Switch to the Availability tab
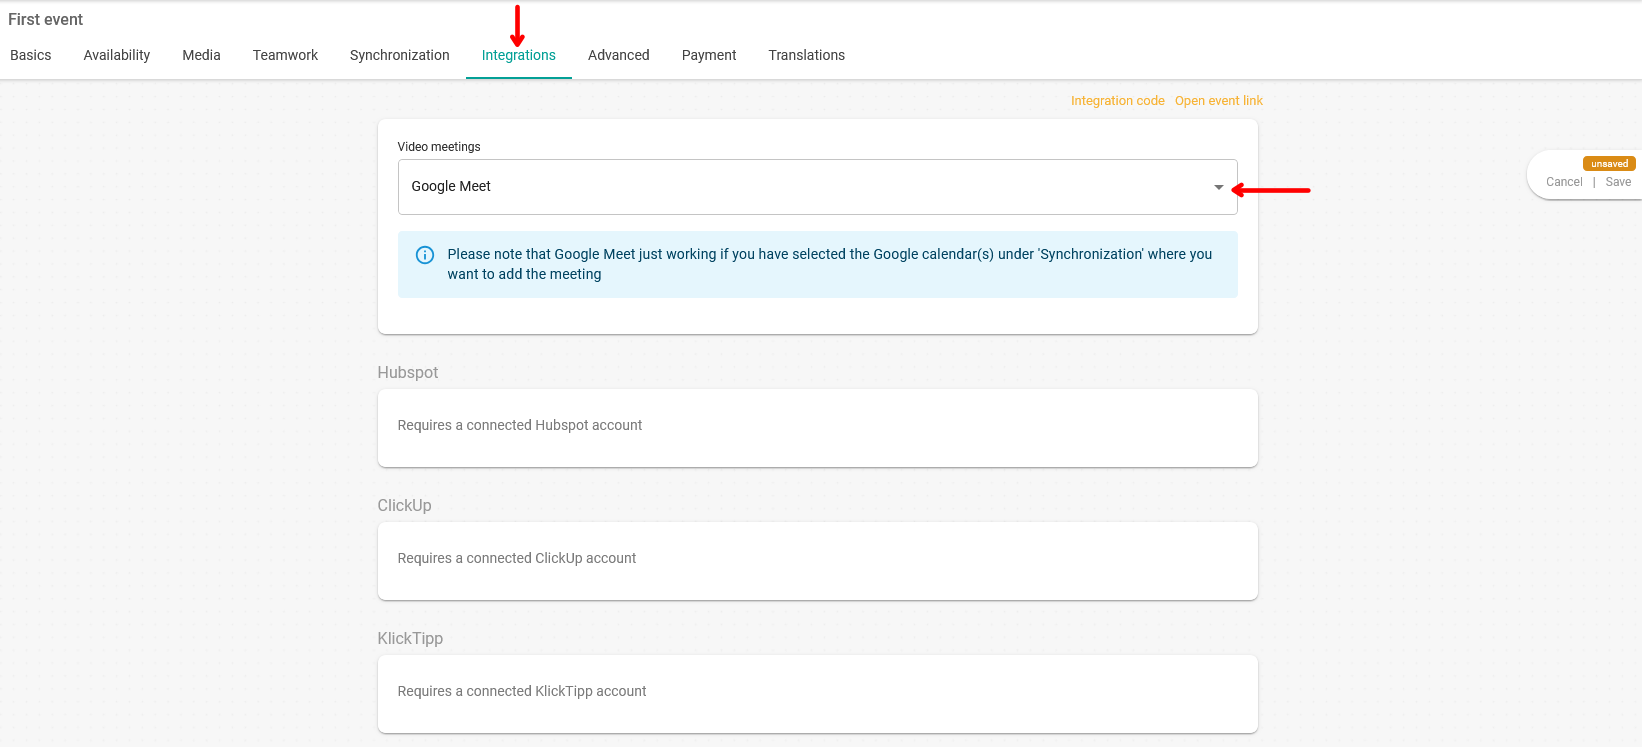The image size is (1642, 747). tap(117, 55)
